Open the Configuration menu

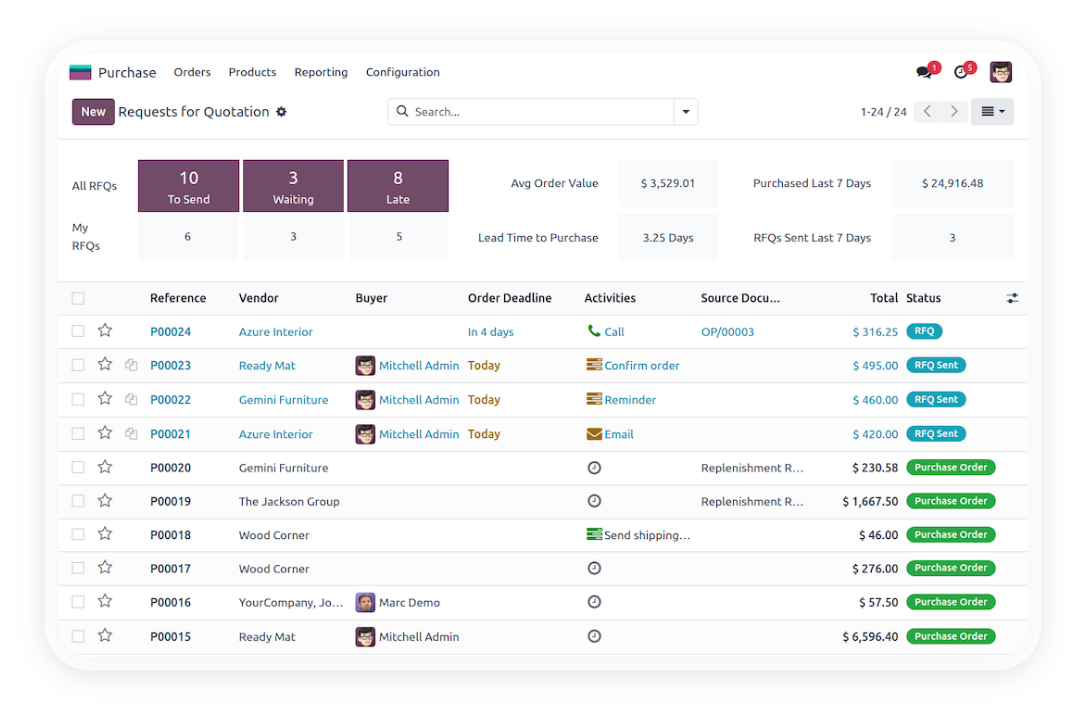pos(402,72)
